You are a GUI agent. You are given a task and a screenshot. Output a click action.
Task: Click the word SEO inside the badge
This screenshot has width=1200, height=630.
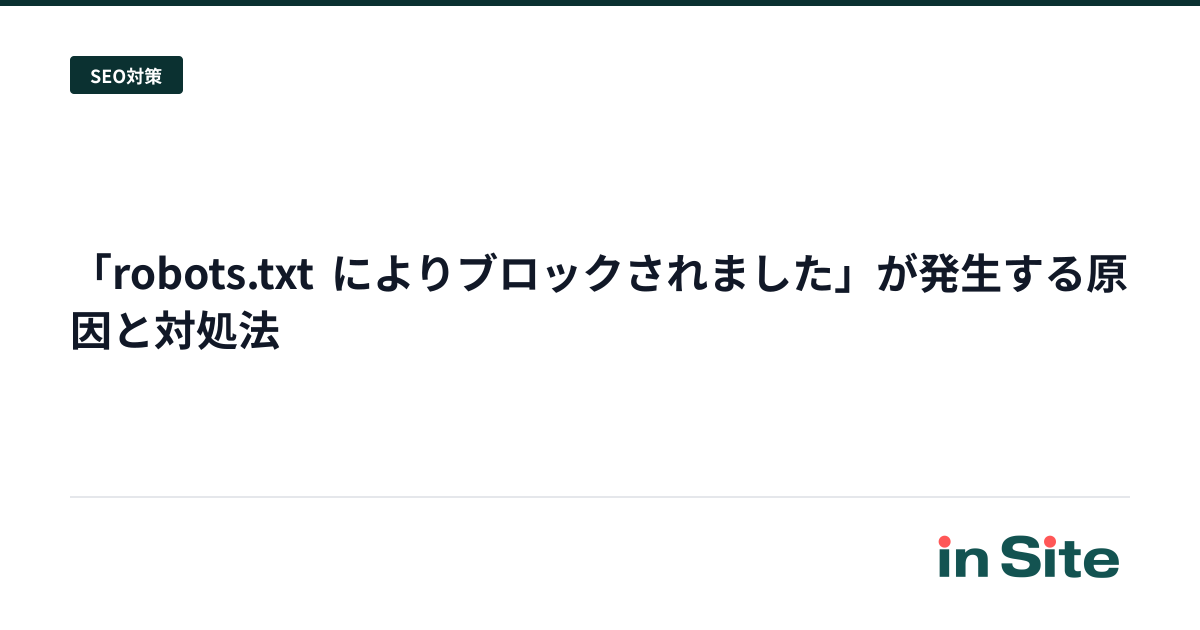click(x=108, y=76)
